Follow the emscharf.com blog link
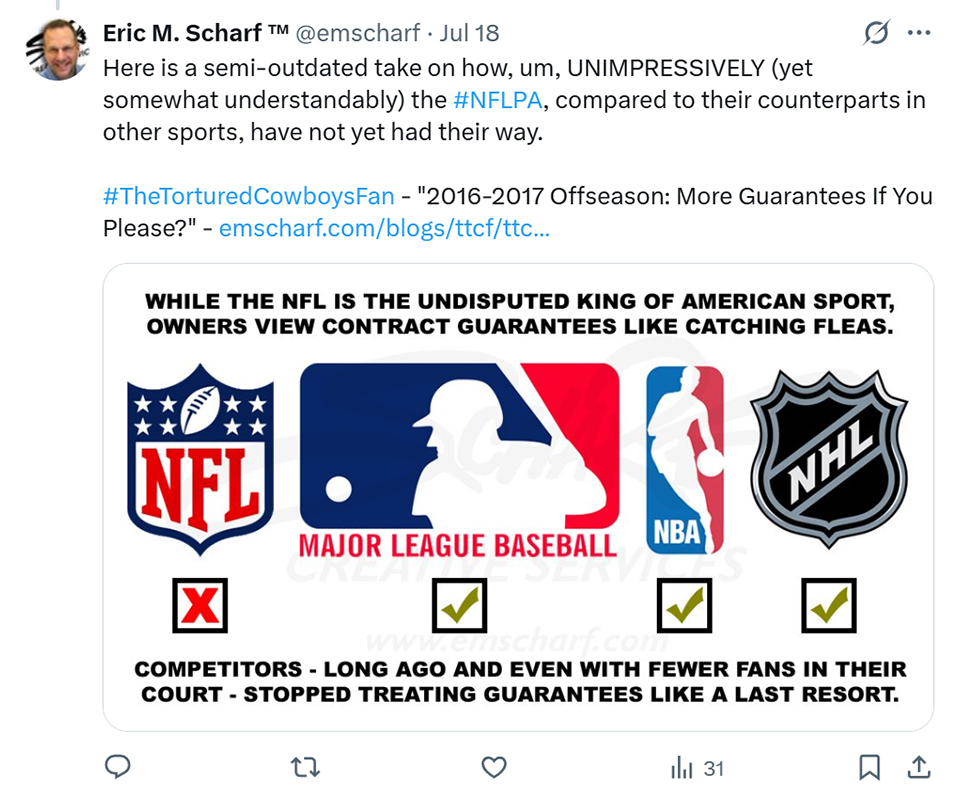The image size is (960, 807). coord(384,228)
